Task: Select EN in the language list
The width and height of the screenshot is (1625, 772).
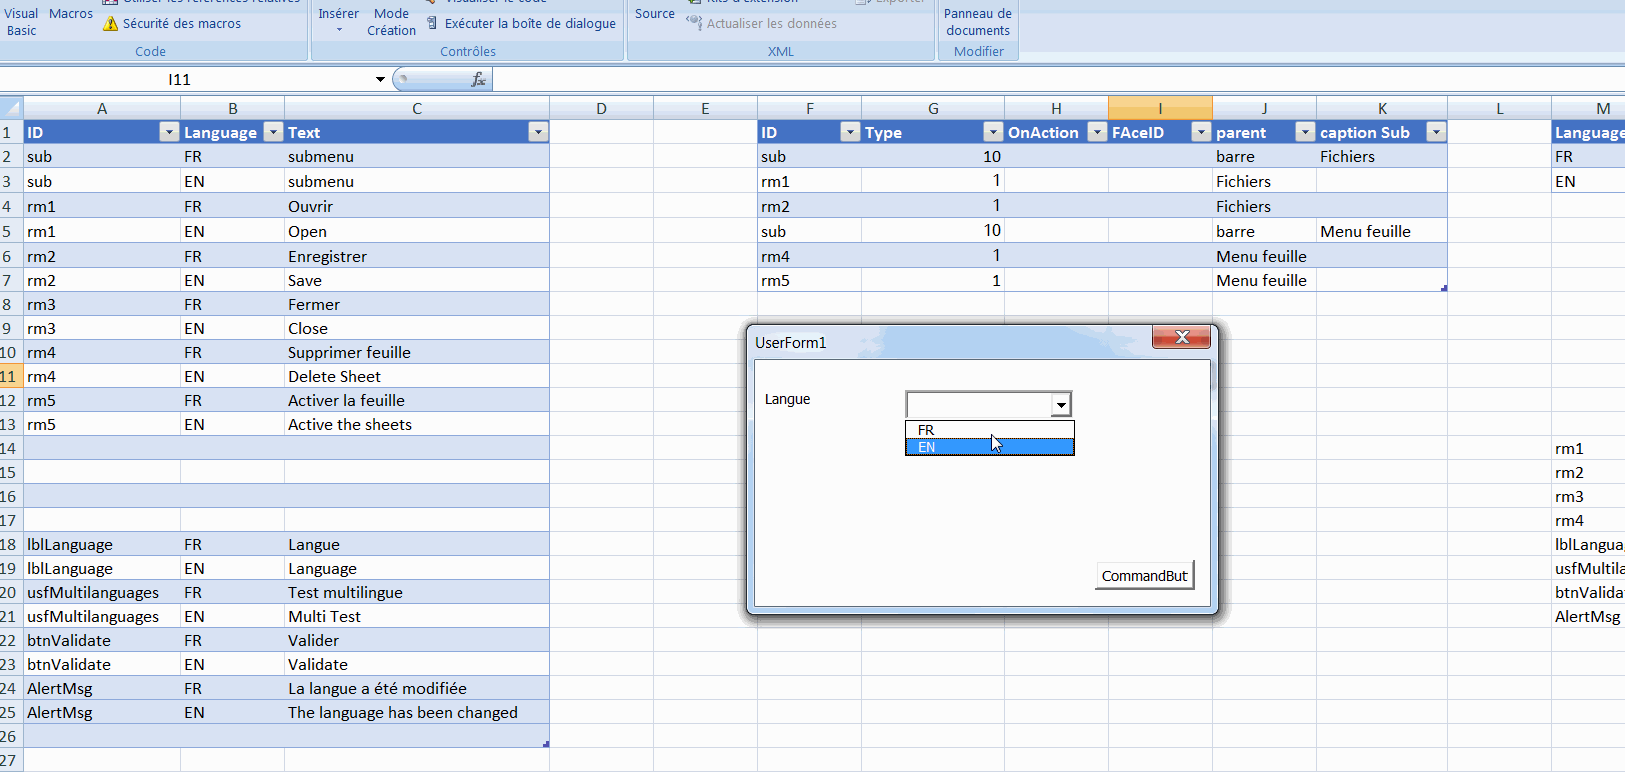Action: pos(990,447)
